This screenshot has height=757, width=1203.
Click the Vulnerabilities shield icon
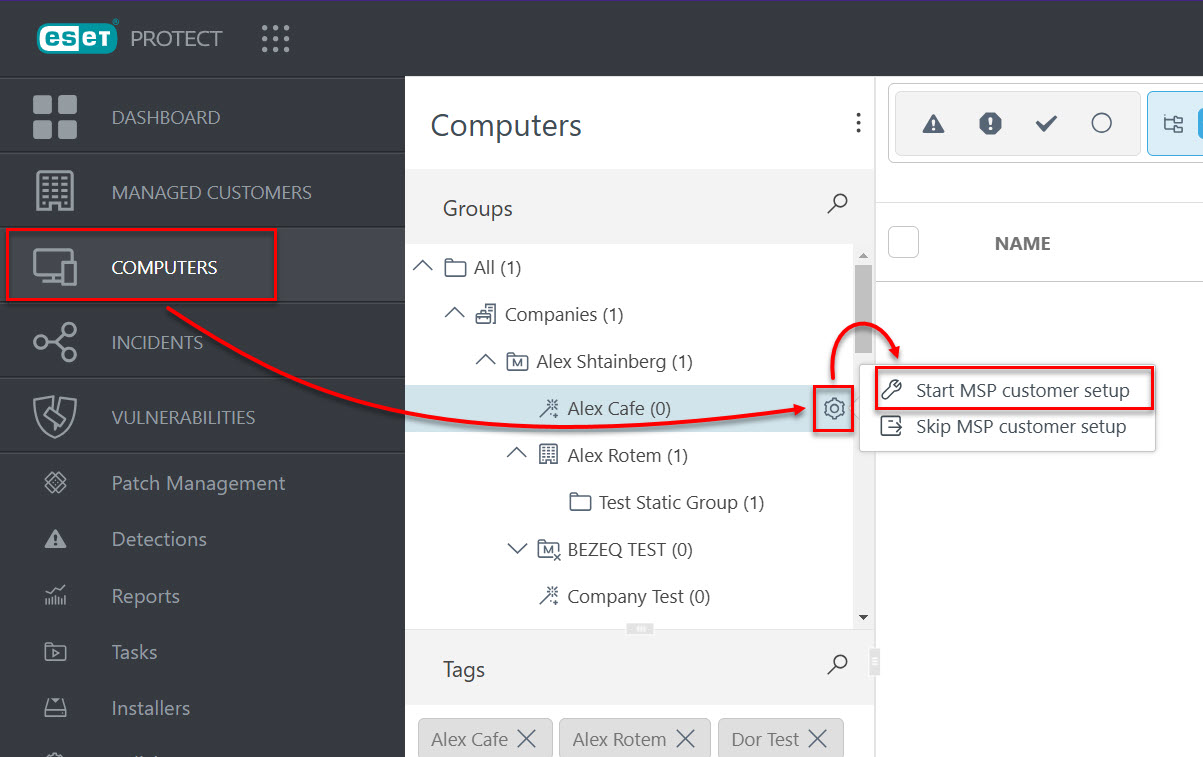55,417
